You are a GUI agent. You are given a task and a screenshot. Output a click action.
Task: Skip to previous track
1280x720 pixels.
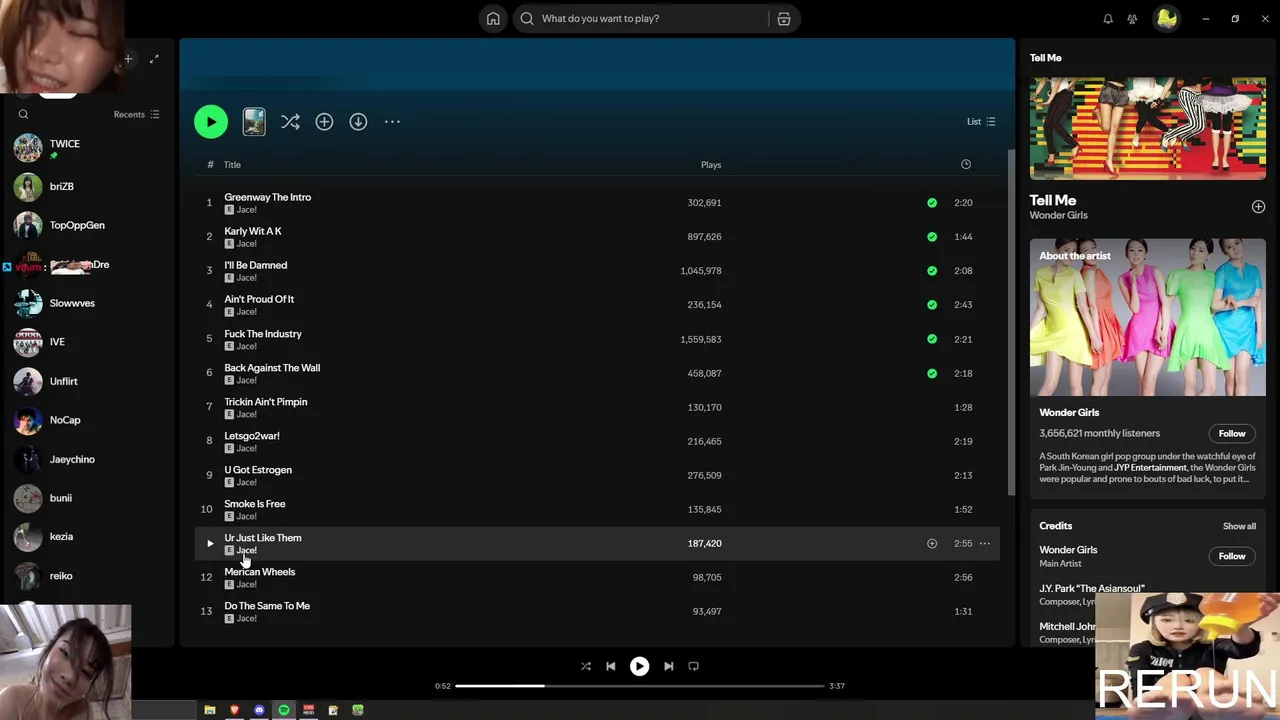pyautogui.click(x=610, y=666)
